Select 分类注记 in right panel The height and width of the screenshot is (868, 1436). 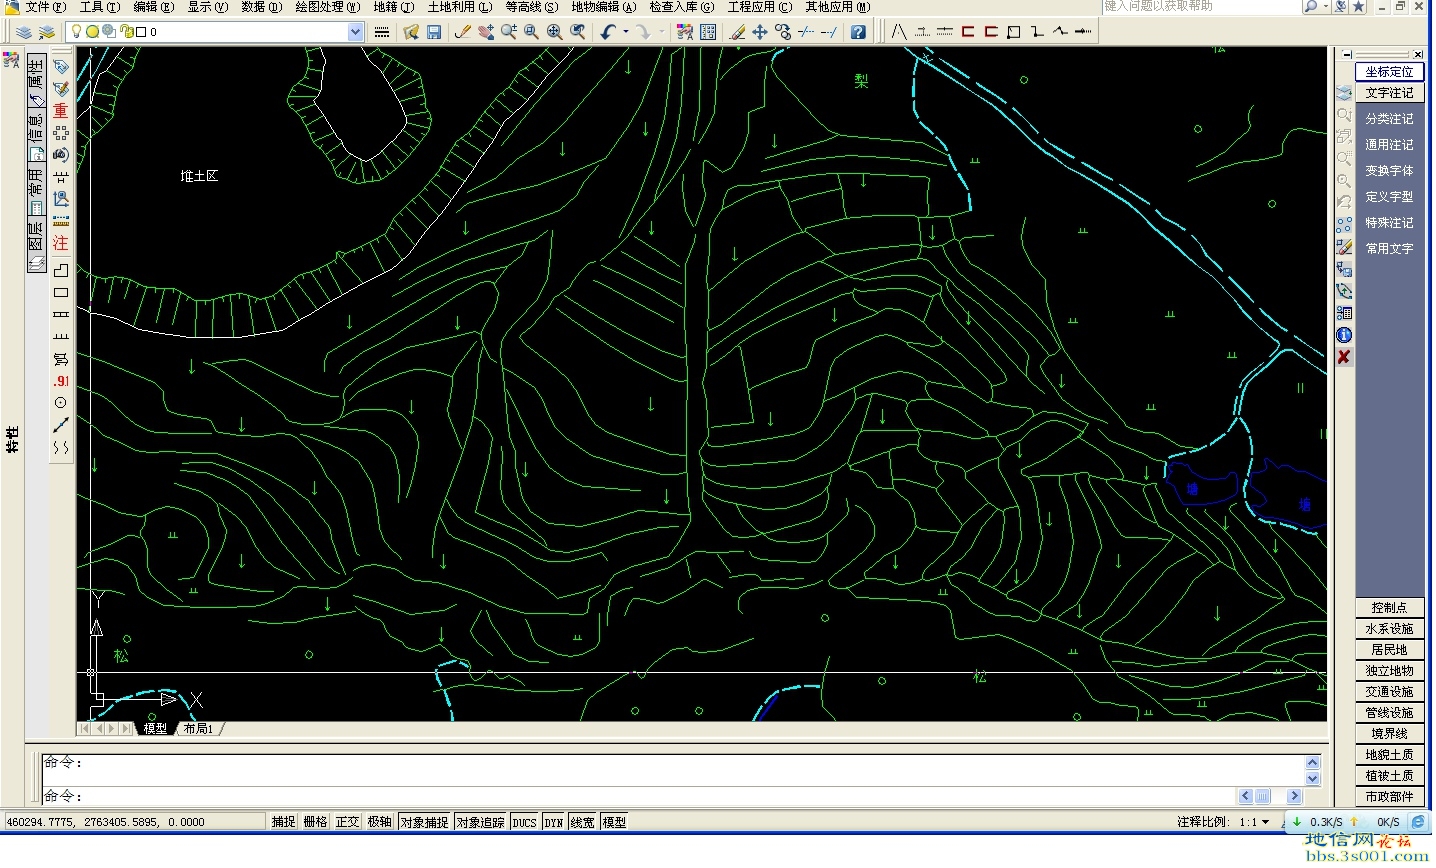(x=1389, y=119)
